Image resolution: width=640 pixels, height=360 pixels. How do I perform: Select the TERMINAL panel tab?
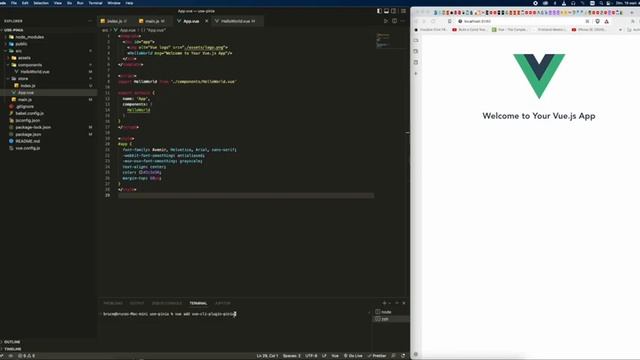tap(198, 303)
